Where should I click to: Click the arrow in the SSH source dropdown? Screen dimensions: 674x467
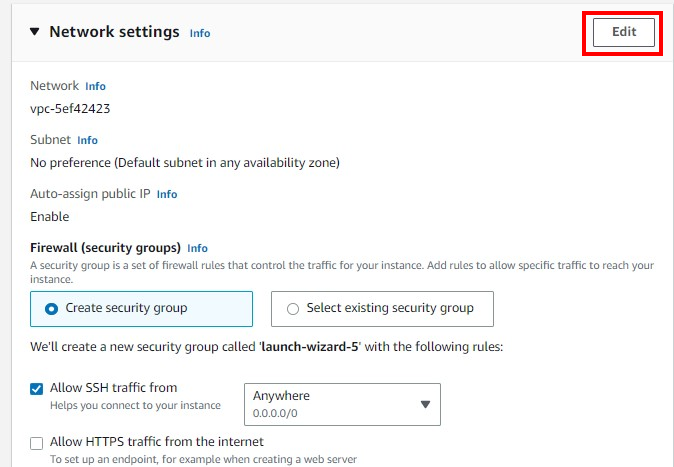pos(425,404)
